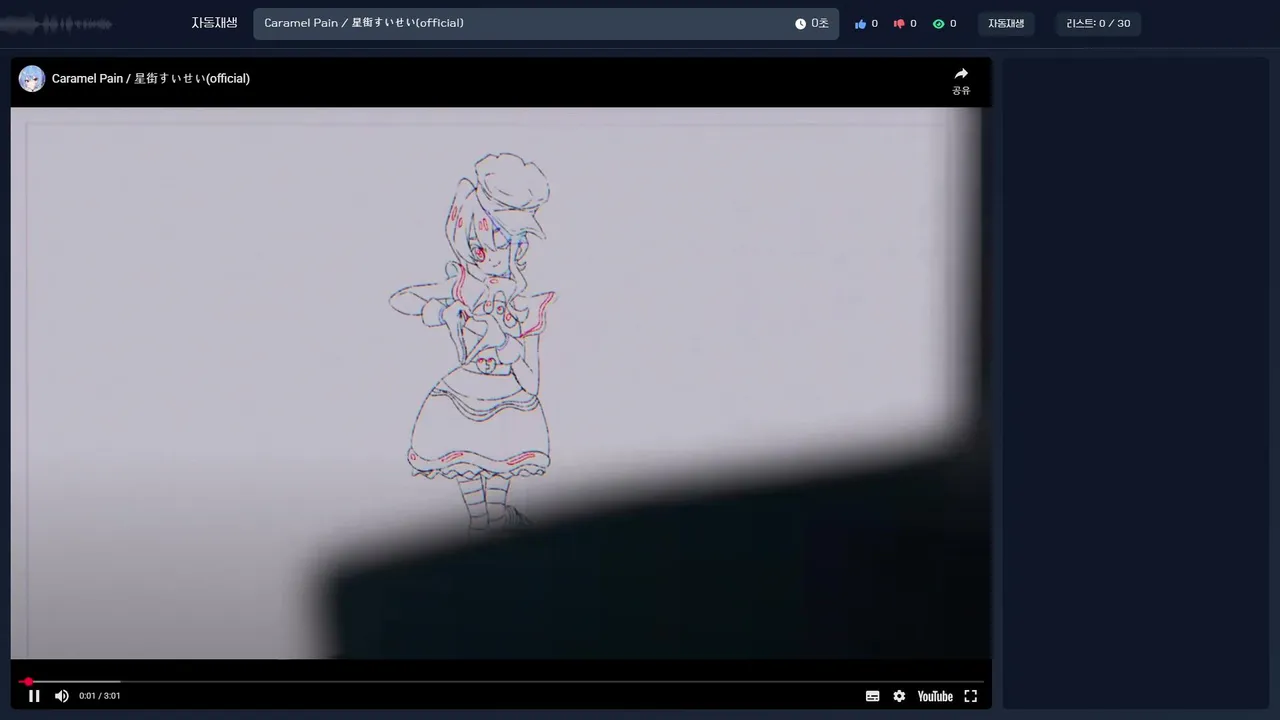This screenshot has height=720, width=1280.
Task: Enter fullscreen mode
Action: click(x=970, y=696)
